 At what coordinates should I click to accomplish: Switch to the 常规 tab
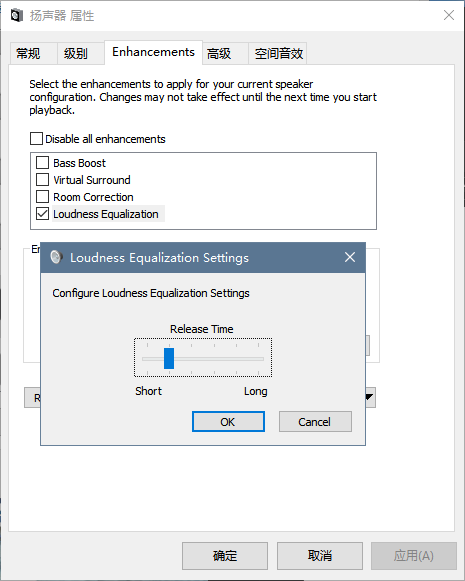point(33,54)
